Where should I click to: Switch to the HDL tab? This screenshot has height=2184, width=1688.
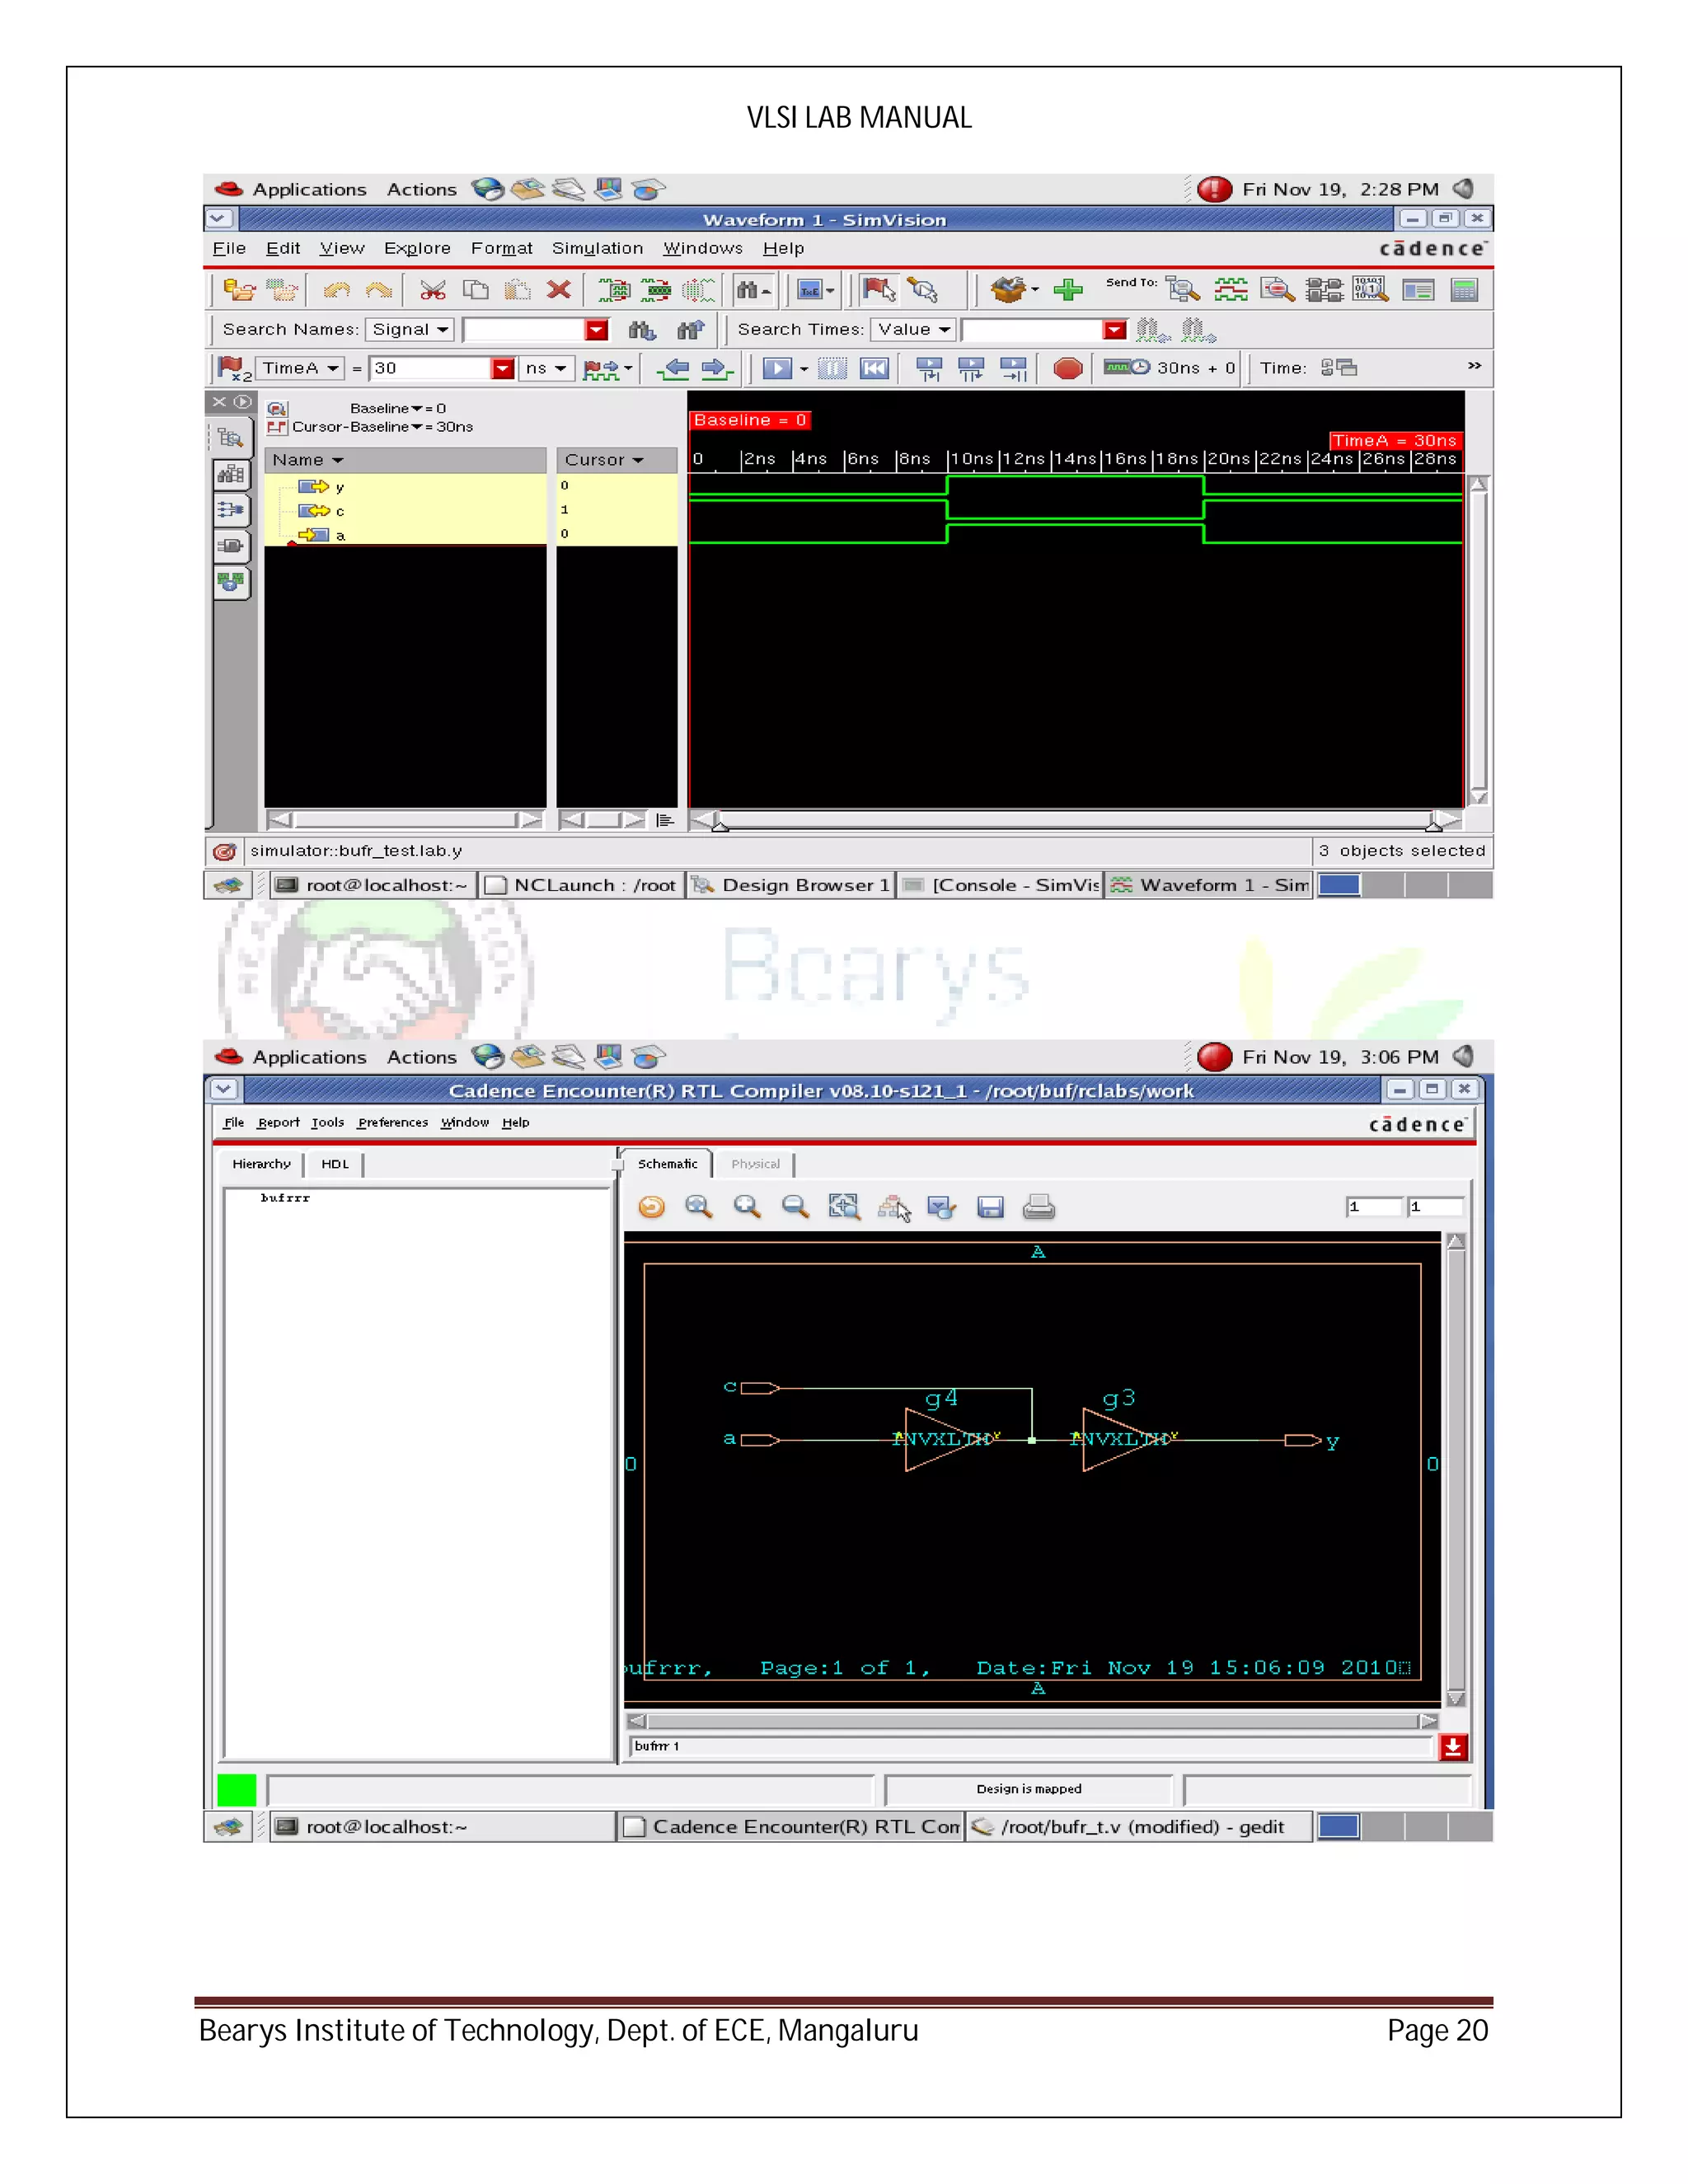335,1164
